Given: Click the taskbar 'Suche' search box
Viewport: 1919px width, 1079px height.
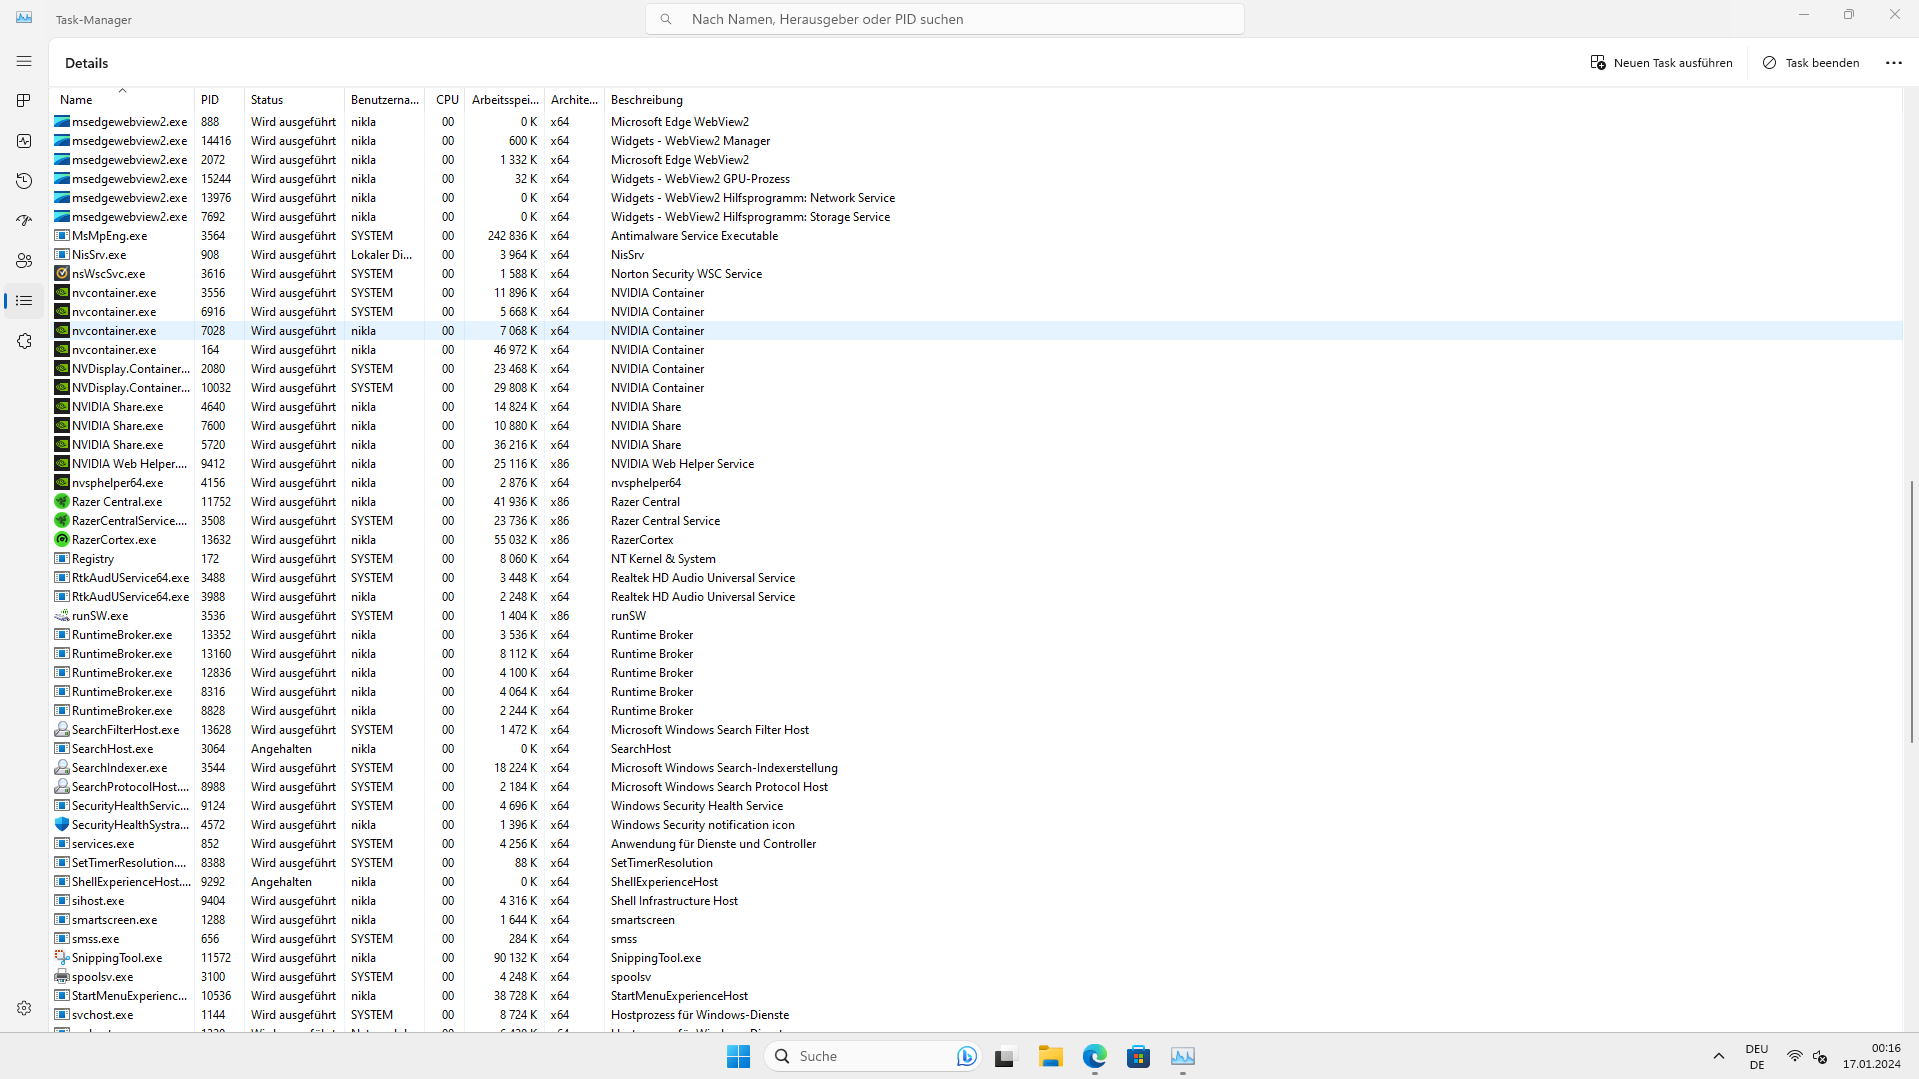Looking at the screenshot, I should [873, 1056].
